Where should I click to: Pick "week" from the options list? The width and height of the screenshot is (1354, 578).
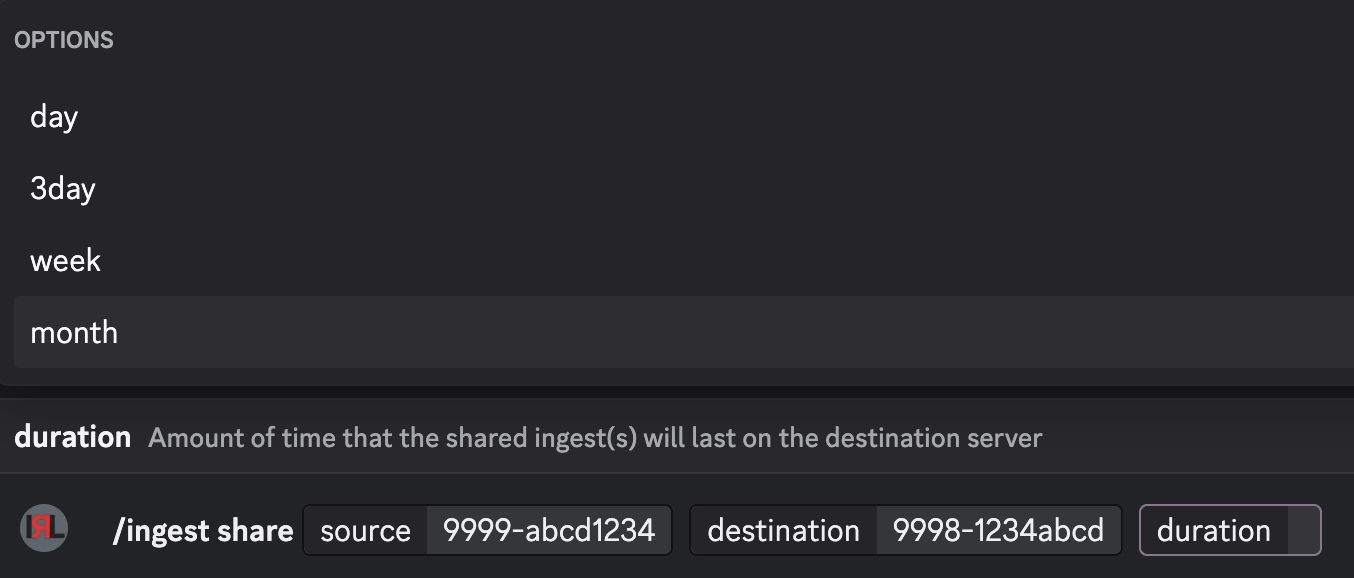tap(65, 260)
